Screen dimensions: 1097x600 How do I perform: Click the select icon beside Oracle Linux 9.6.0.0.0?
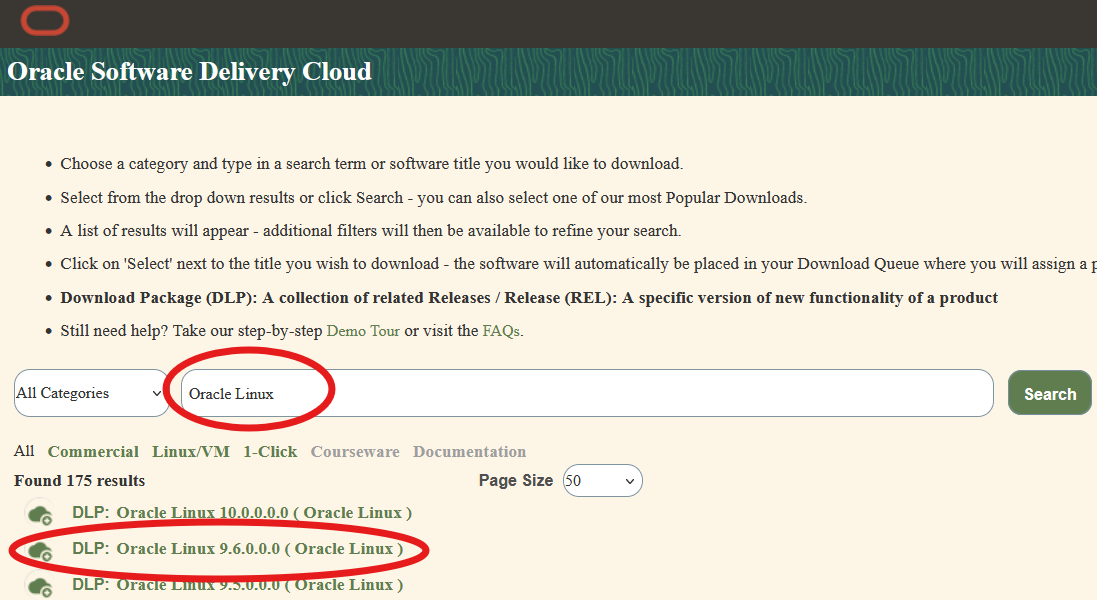(39, 548)
